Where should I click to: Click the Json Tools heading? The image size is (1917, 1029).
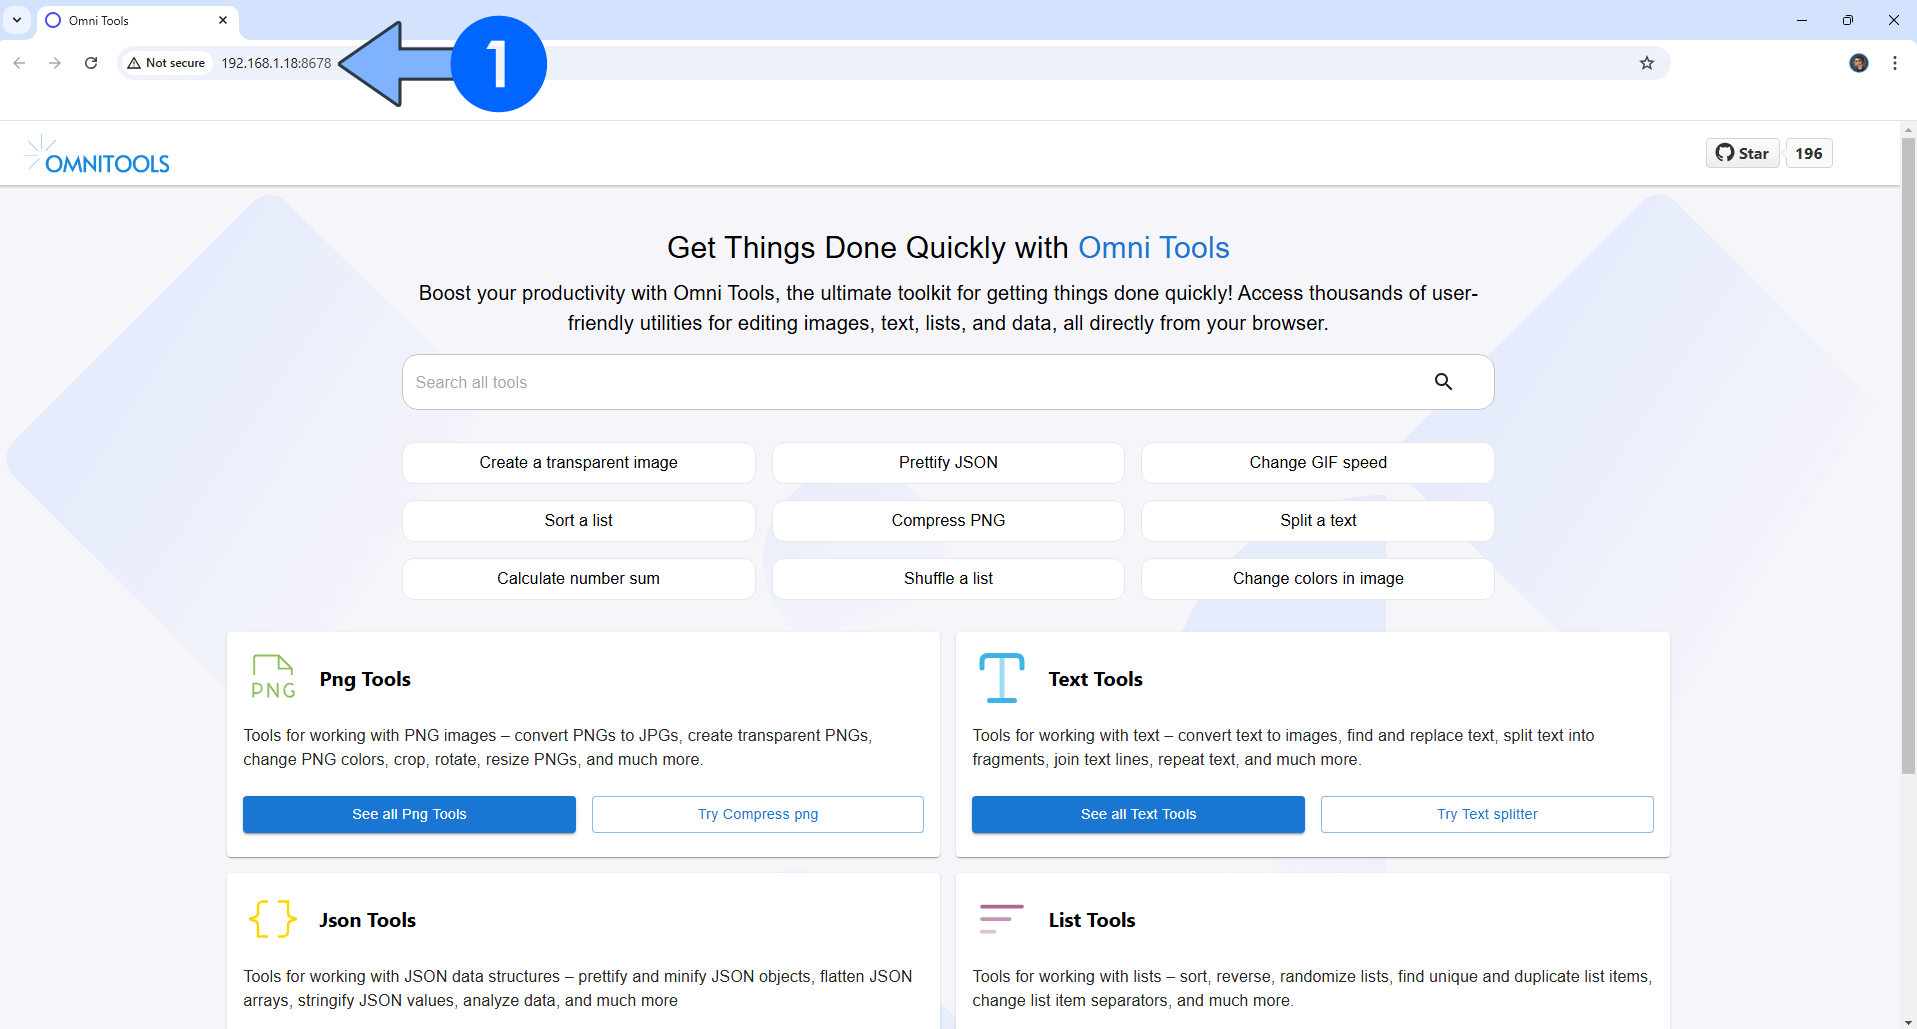[367, 920]
